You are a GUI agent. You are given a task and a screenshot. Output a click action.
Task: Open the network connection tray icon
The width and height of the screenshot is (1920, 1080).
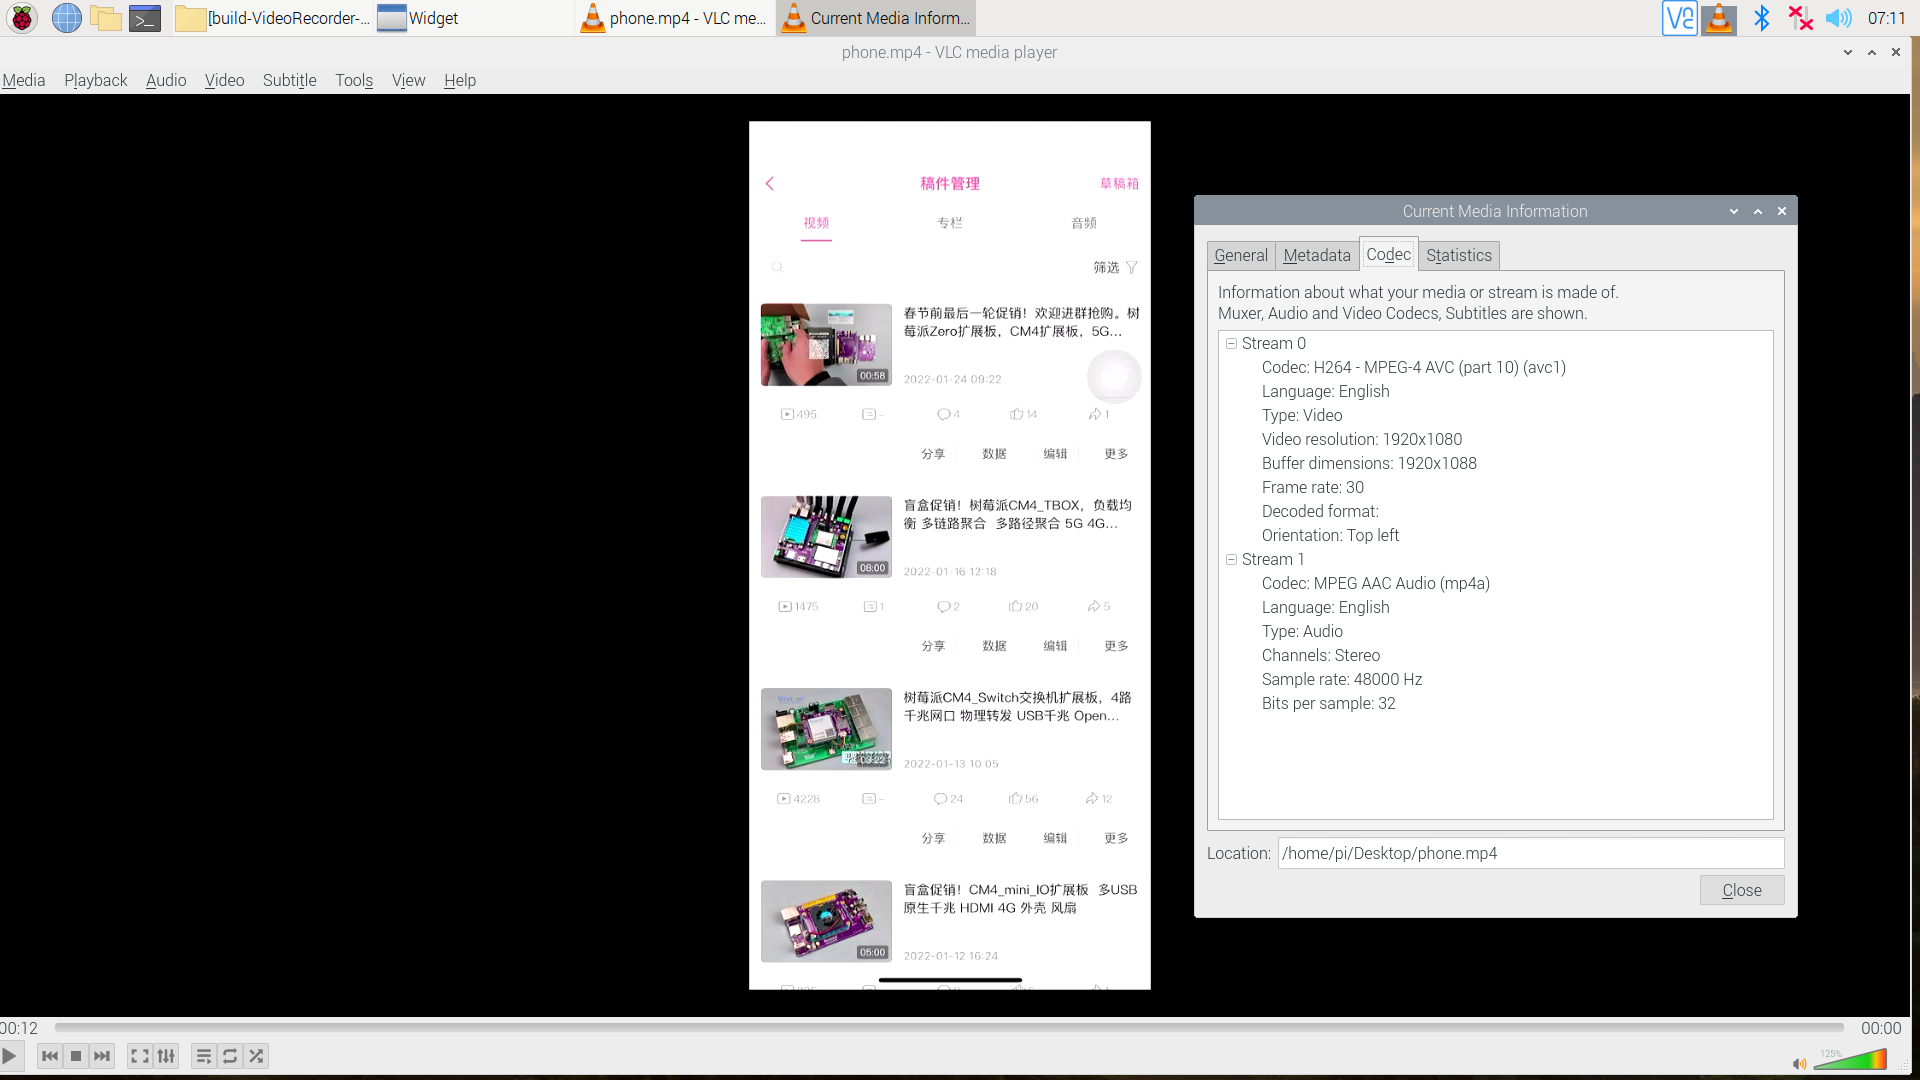[x=1801, y=18]
